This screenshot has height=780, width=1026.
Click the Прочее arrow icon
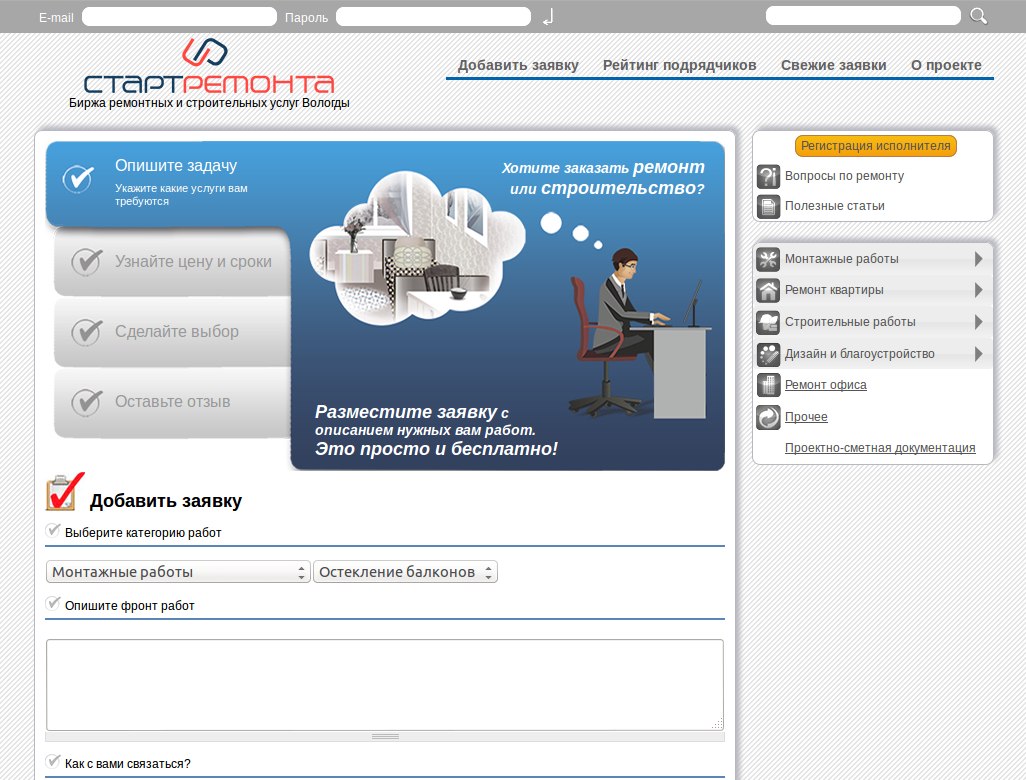pyautogui.click(x=768, y=417)
